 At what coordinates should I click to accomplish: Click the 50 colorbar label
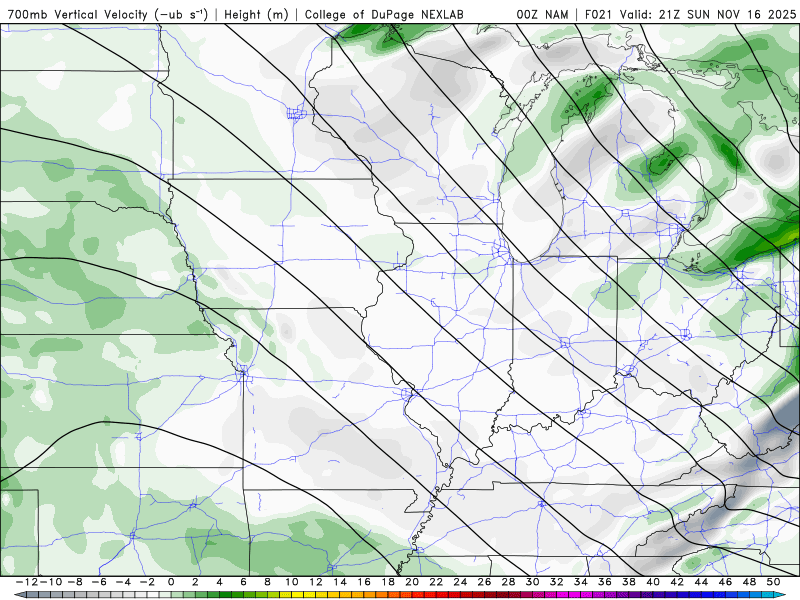click(773, 582)
